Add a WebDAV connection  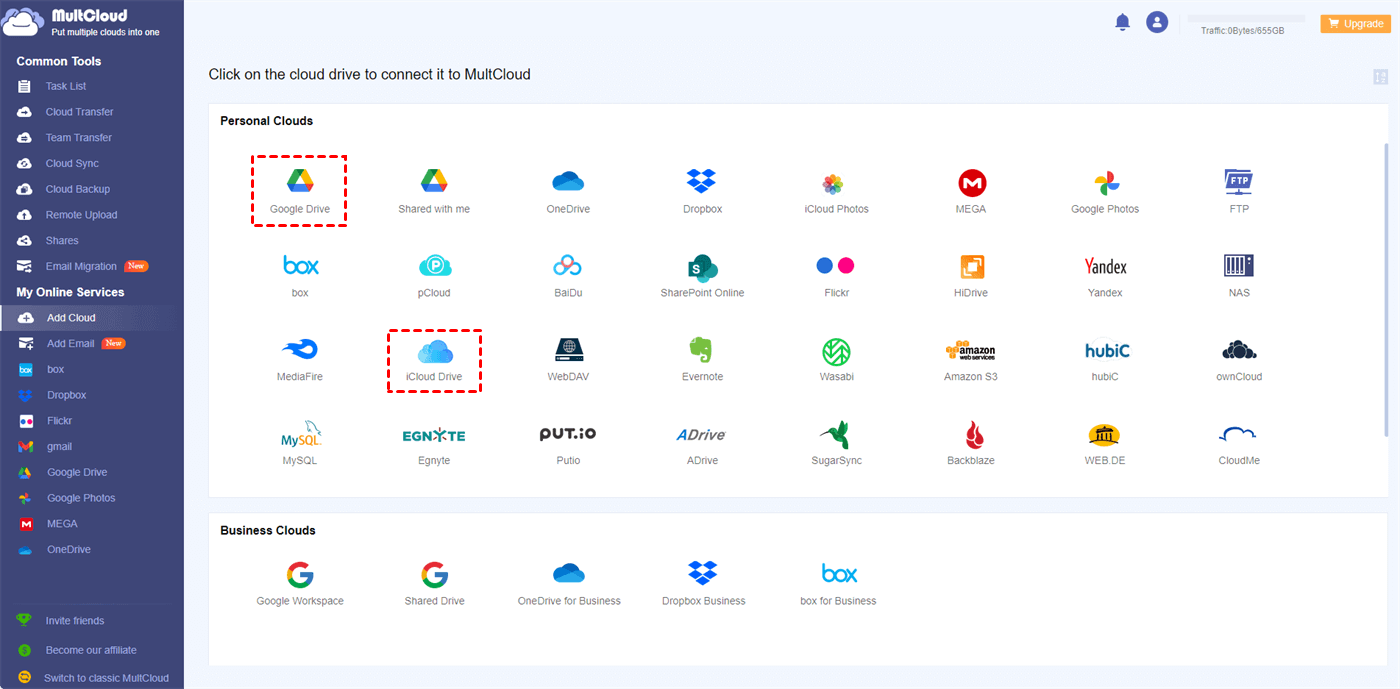(568, 358)
